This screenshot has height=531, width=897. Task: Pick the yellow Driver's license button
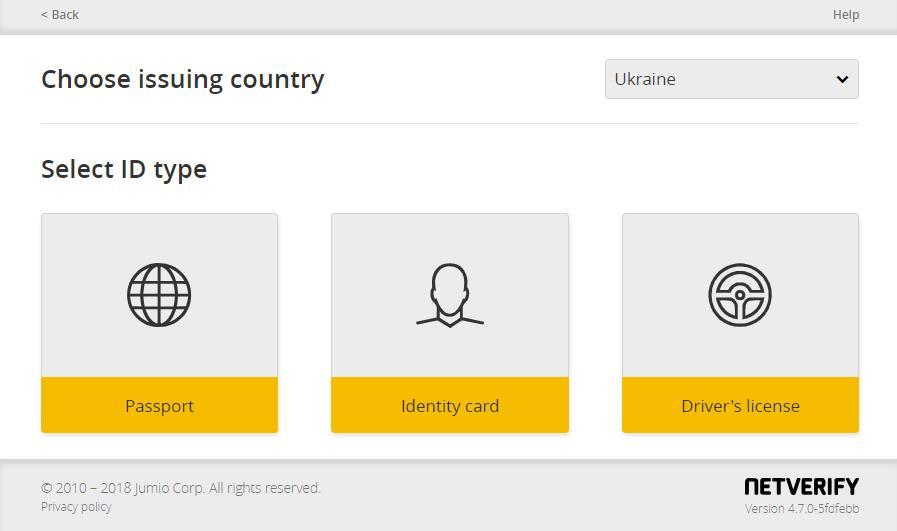tap(740, 405)
